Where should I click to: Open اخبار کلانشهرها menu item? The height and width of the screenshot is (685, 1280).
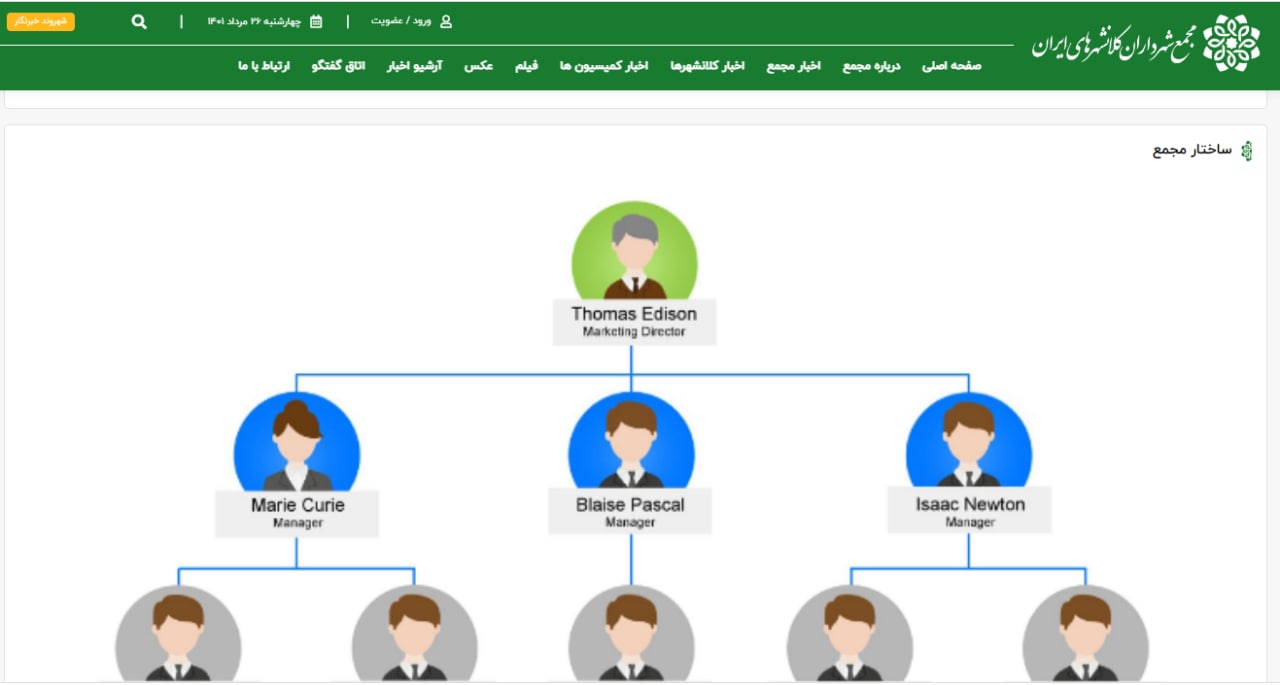pyautogui.click(x=707, y=66)
